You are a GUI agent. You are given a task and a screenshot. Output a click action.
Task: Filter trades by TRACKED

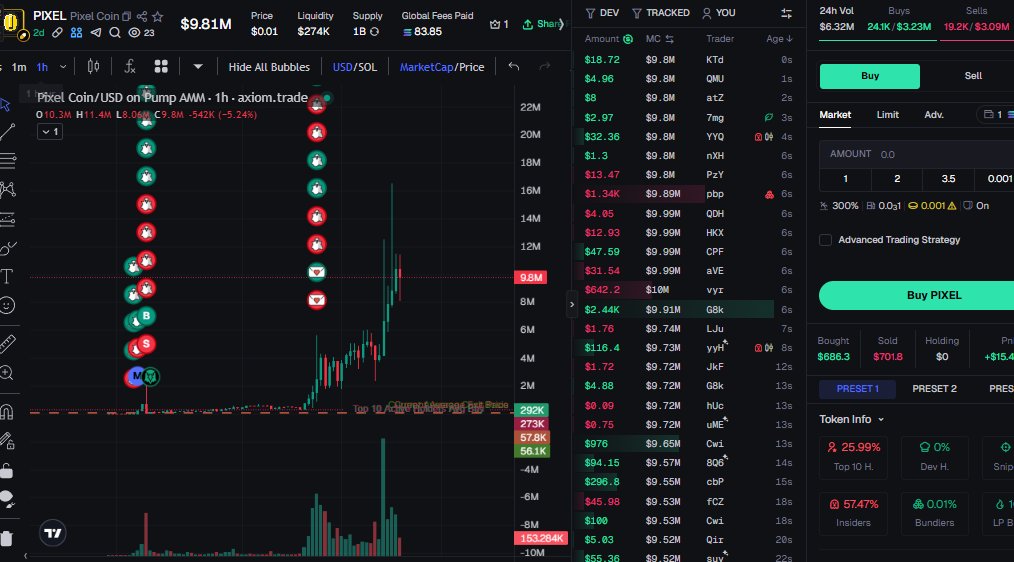point(660,13)
